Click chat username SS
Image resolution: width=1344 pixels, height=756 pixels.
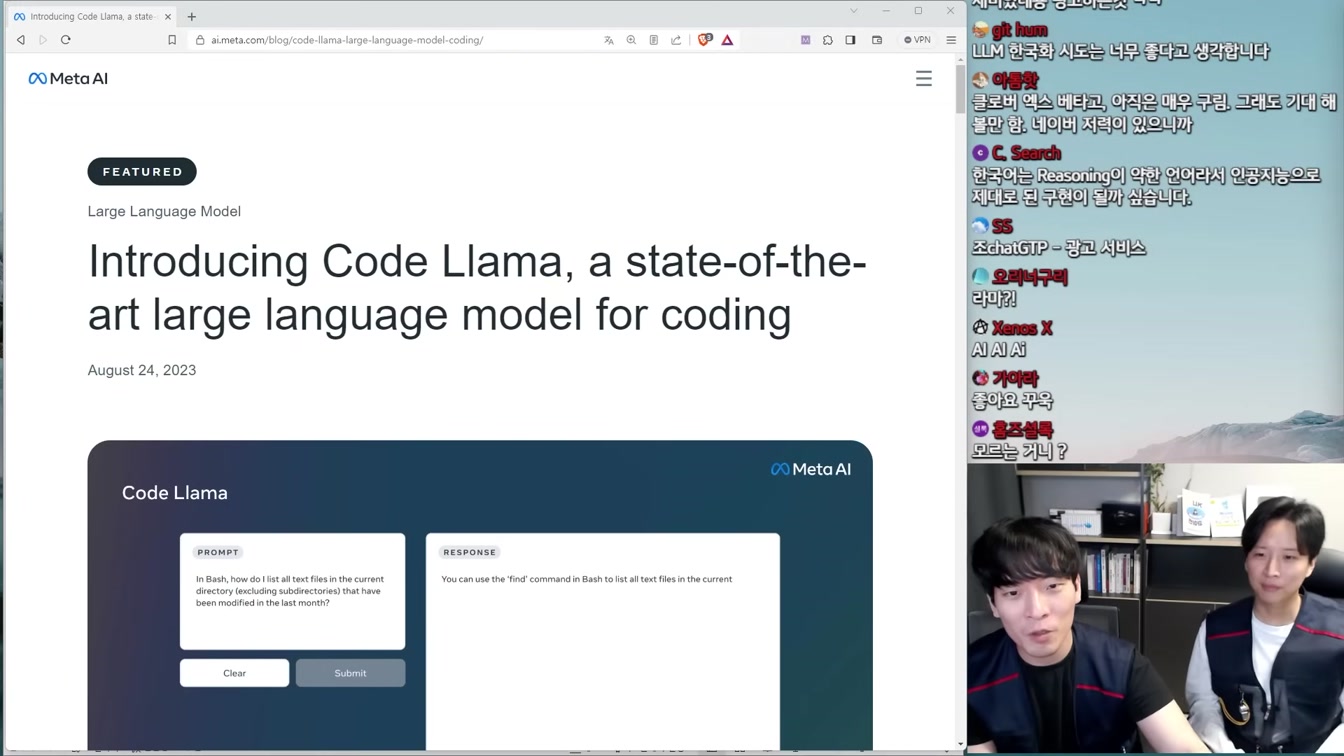tap(1002, 226)
